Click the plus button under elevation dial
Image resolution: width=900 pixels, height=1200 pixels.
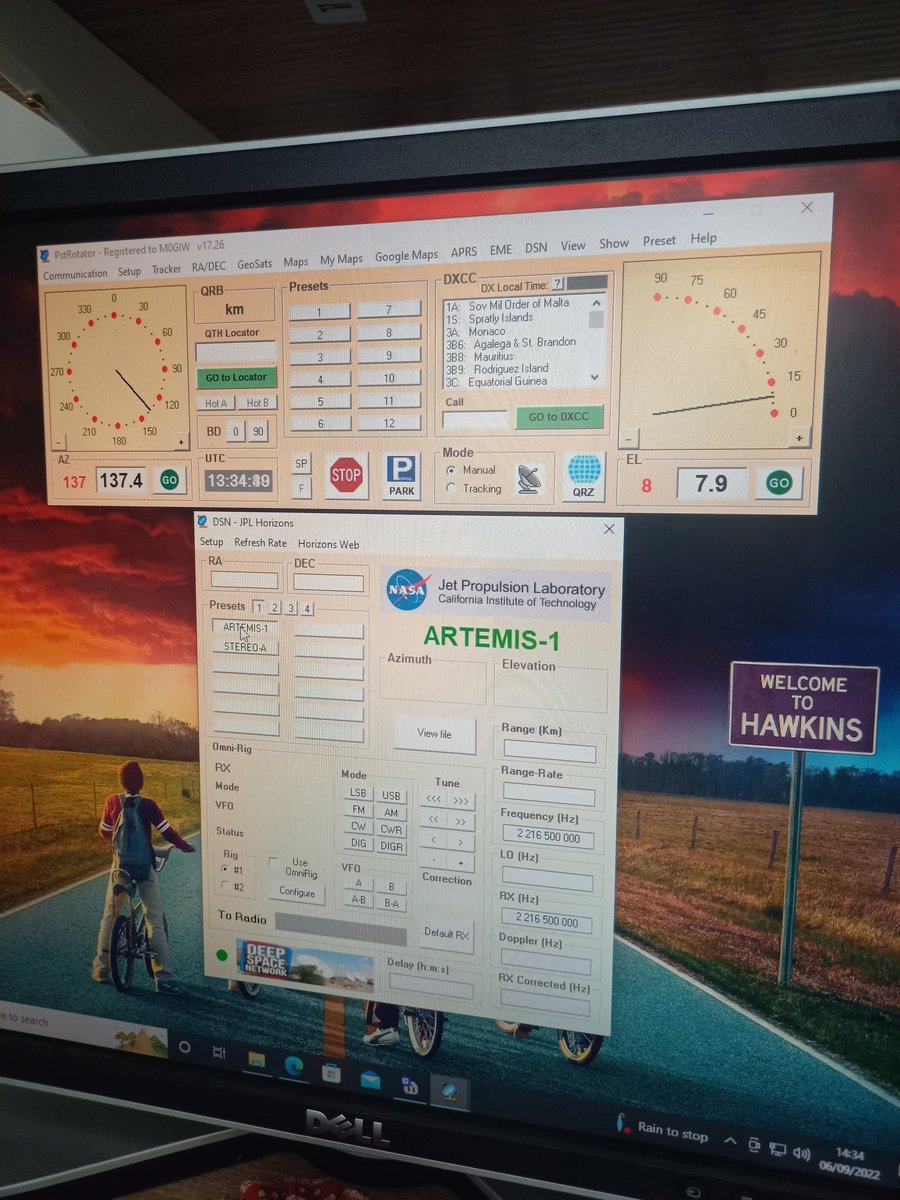[x=798, y=438]
